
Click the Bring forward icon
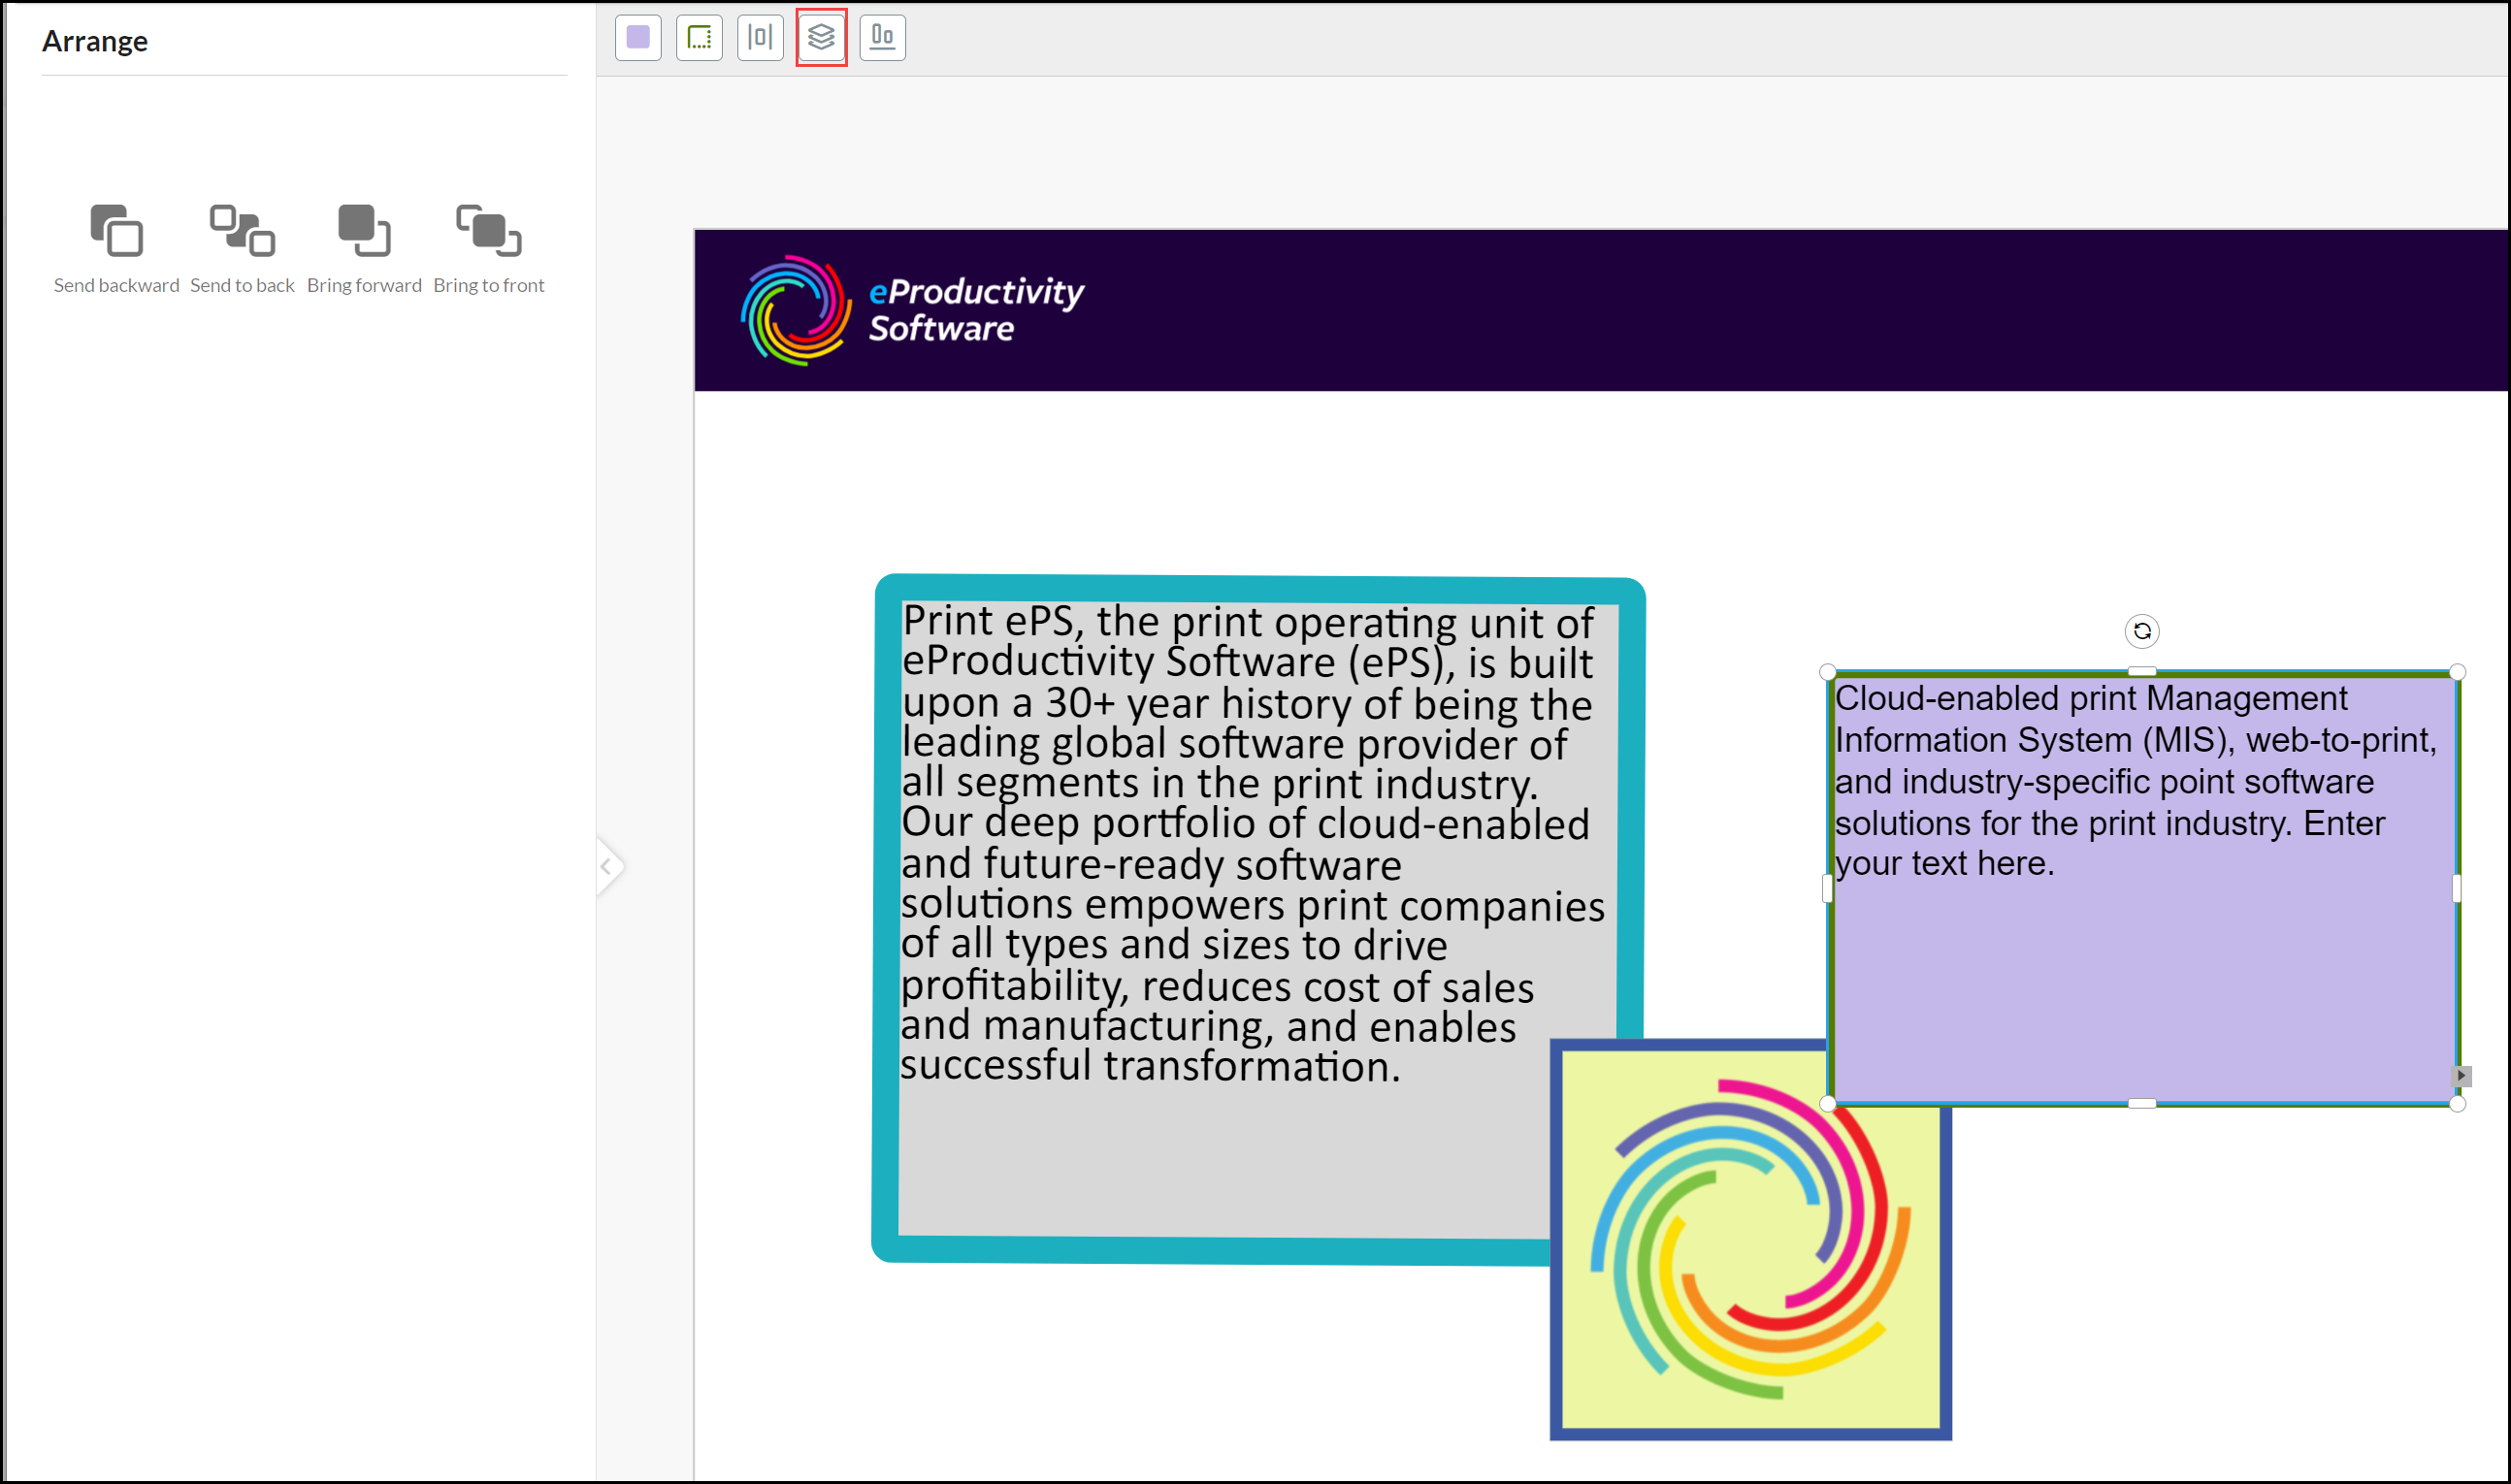(x=364, y=230)
